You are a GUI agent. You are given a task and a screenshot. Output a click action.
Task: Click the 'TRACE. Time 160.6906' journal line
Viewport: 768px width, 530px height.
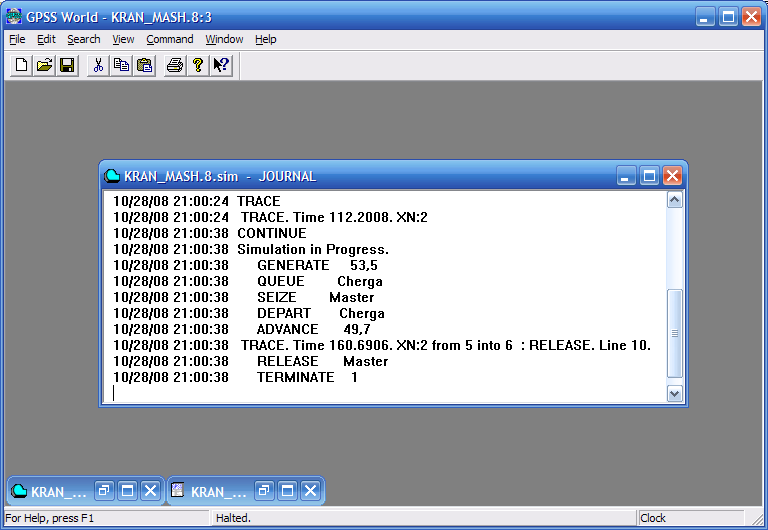click(x=382, y=345)
